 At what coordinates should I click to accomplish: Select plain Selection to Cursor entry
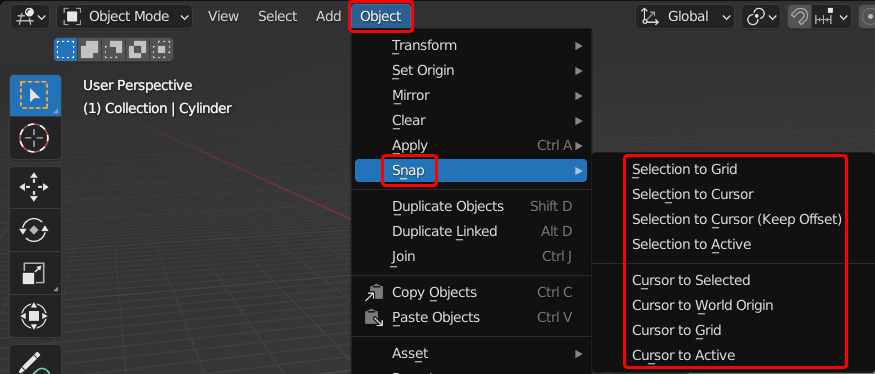pos(693,194)
